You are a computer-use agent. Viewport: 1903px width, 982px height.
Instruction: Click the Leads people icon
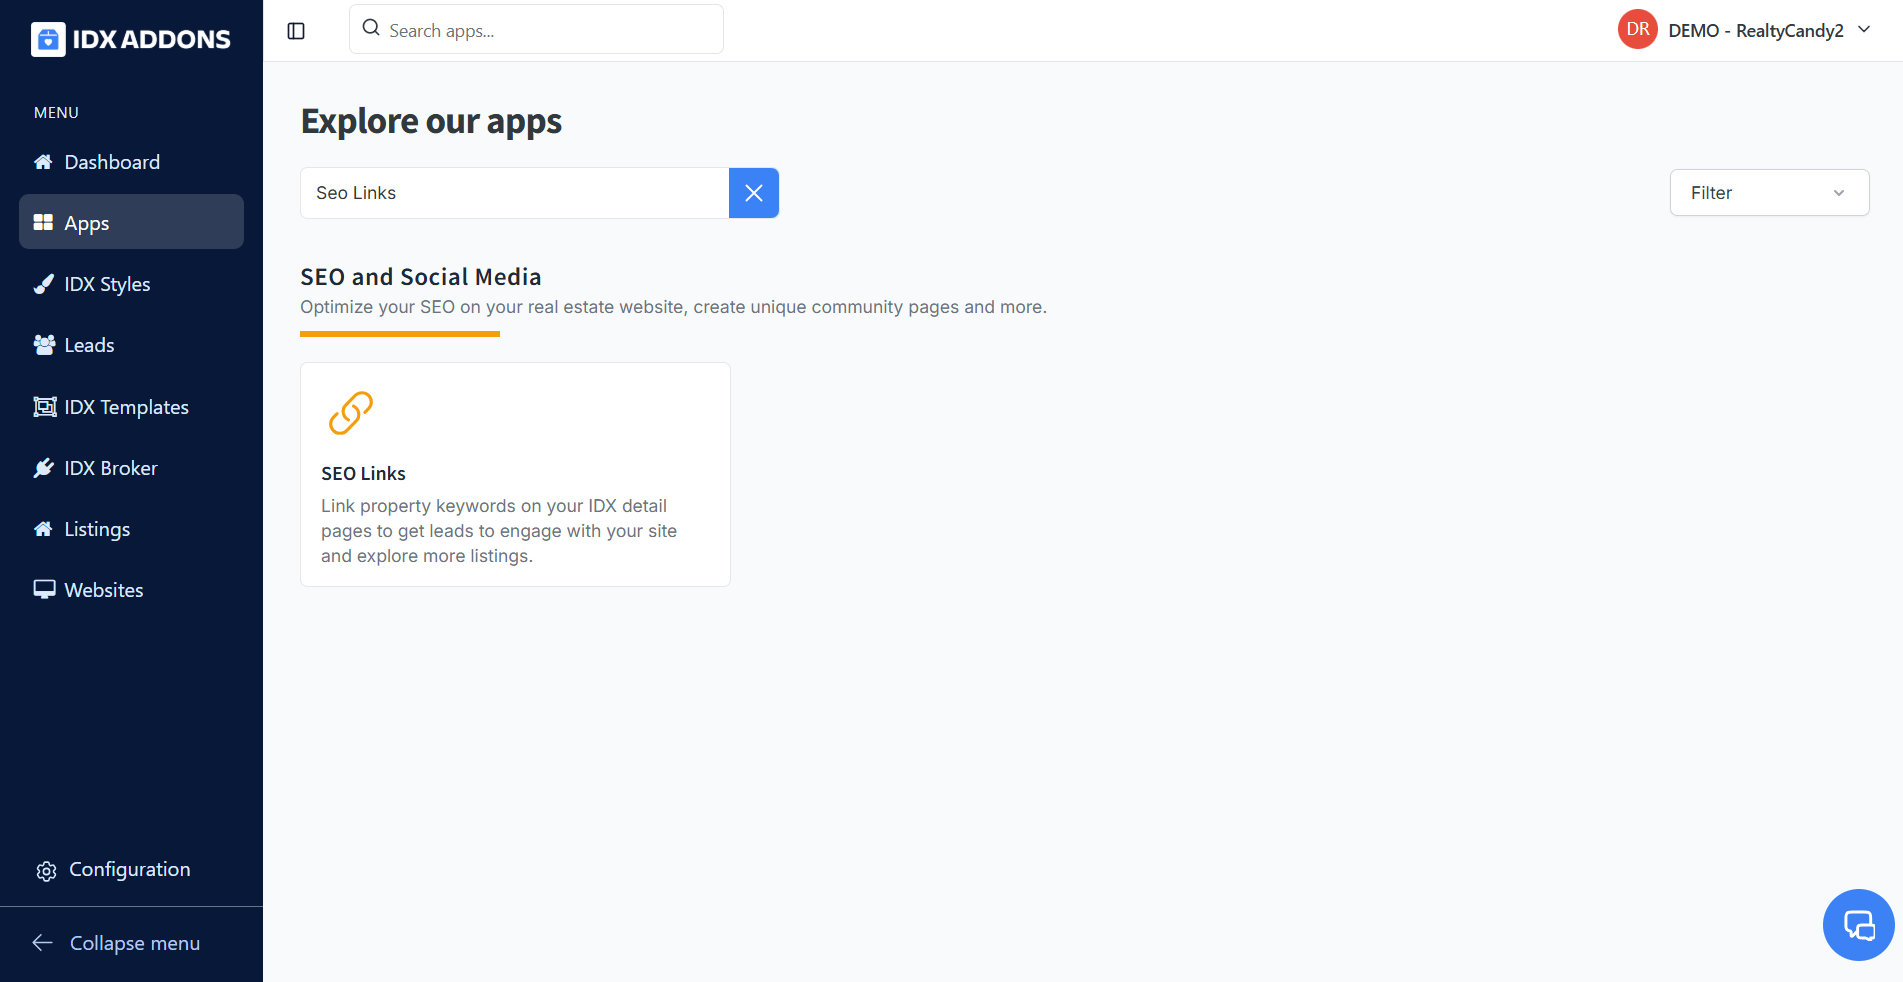click(44, 346)
